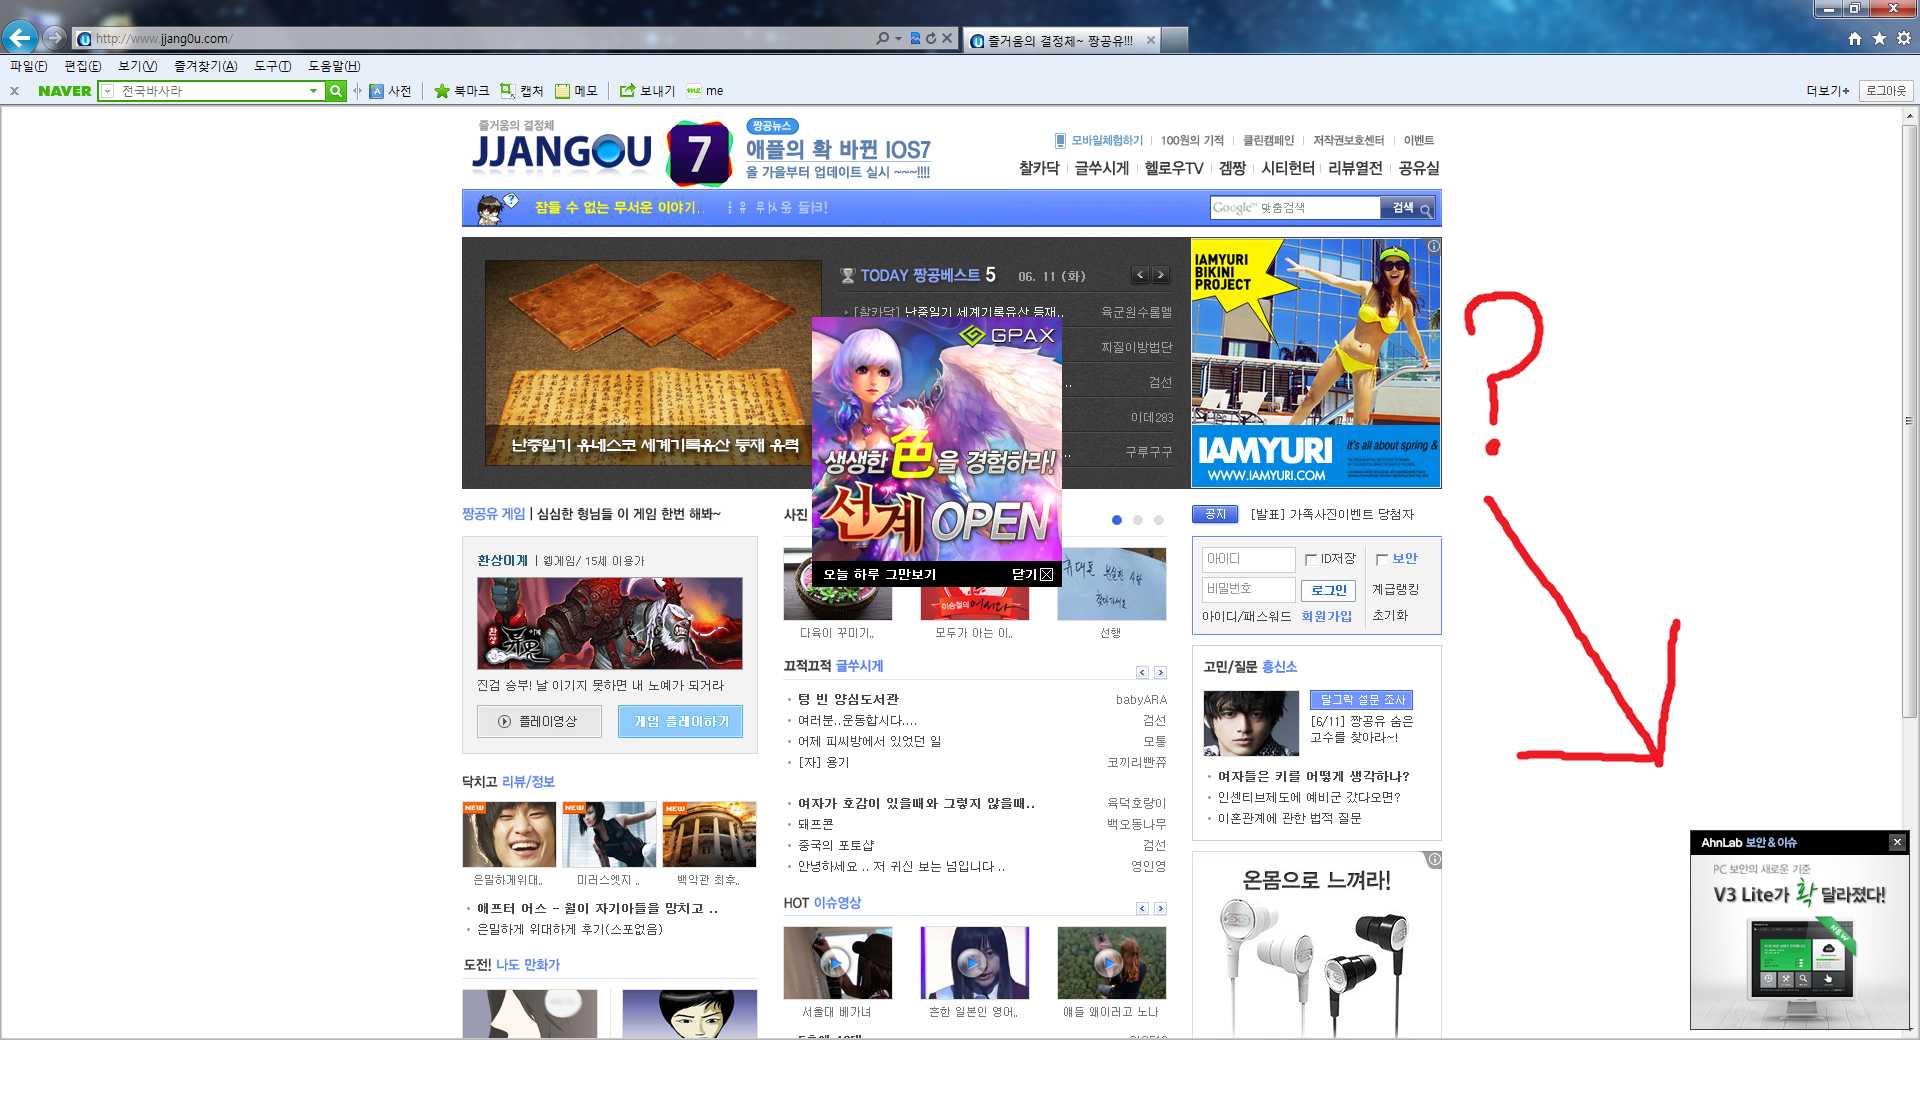Image resolution: width=1920 pixels, height=1095 pixels.
Task: Select the first photo carousel dot
Action: point(1117,520)
